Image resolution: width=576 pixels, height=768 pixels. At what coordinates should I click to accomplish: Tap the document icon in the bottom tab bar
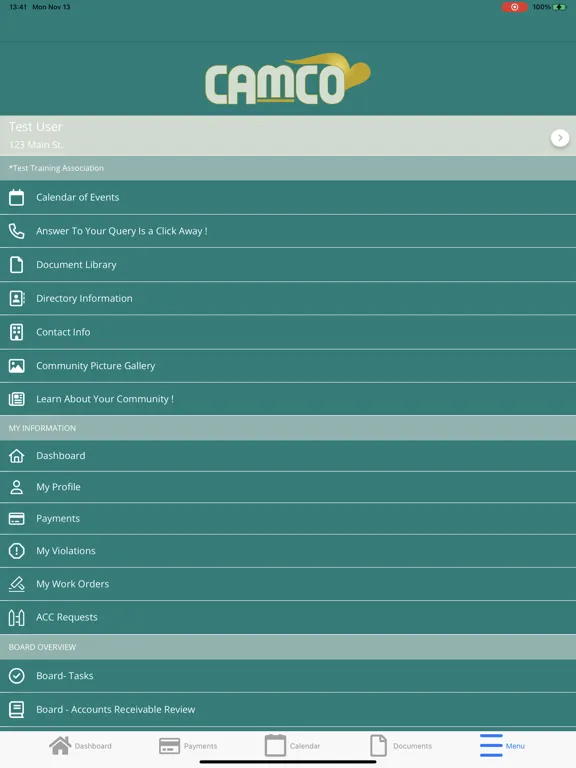[378, 745]
